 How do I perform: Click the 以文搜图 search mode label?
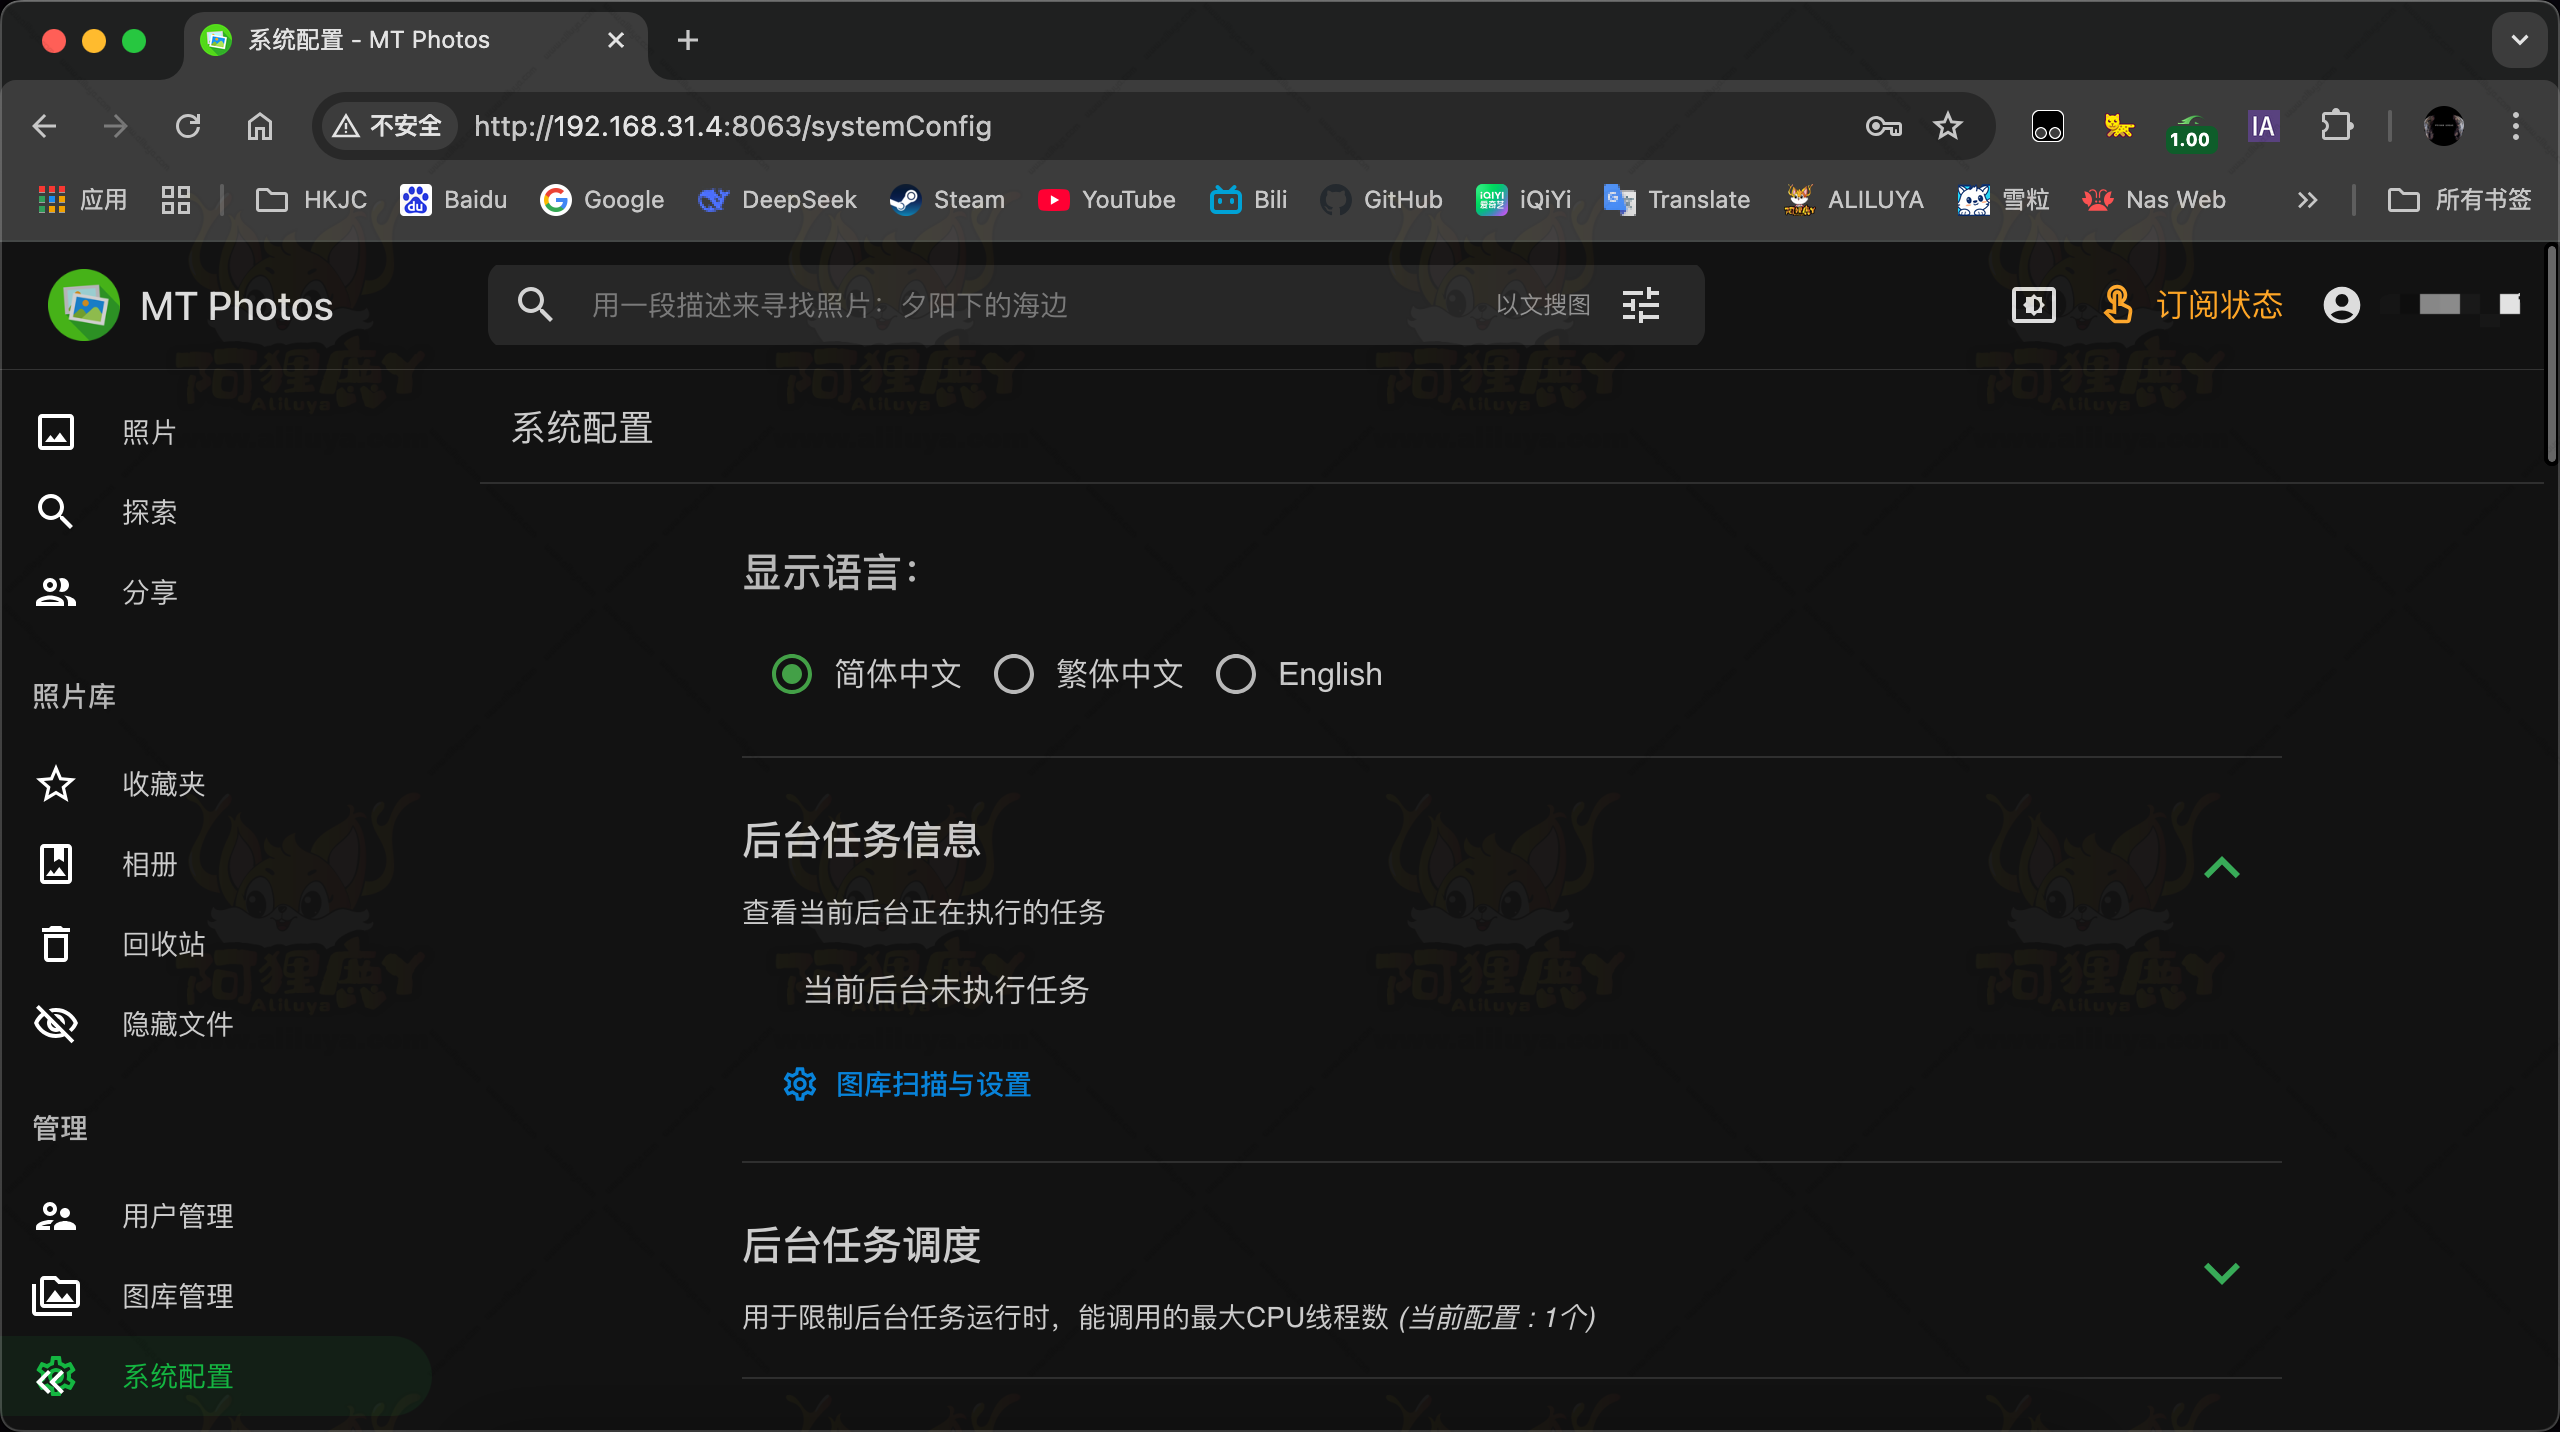[1543, 305]
